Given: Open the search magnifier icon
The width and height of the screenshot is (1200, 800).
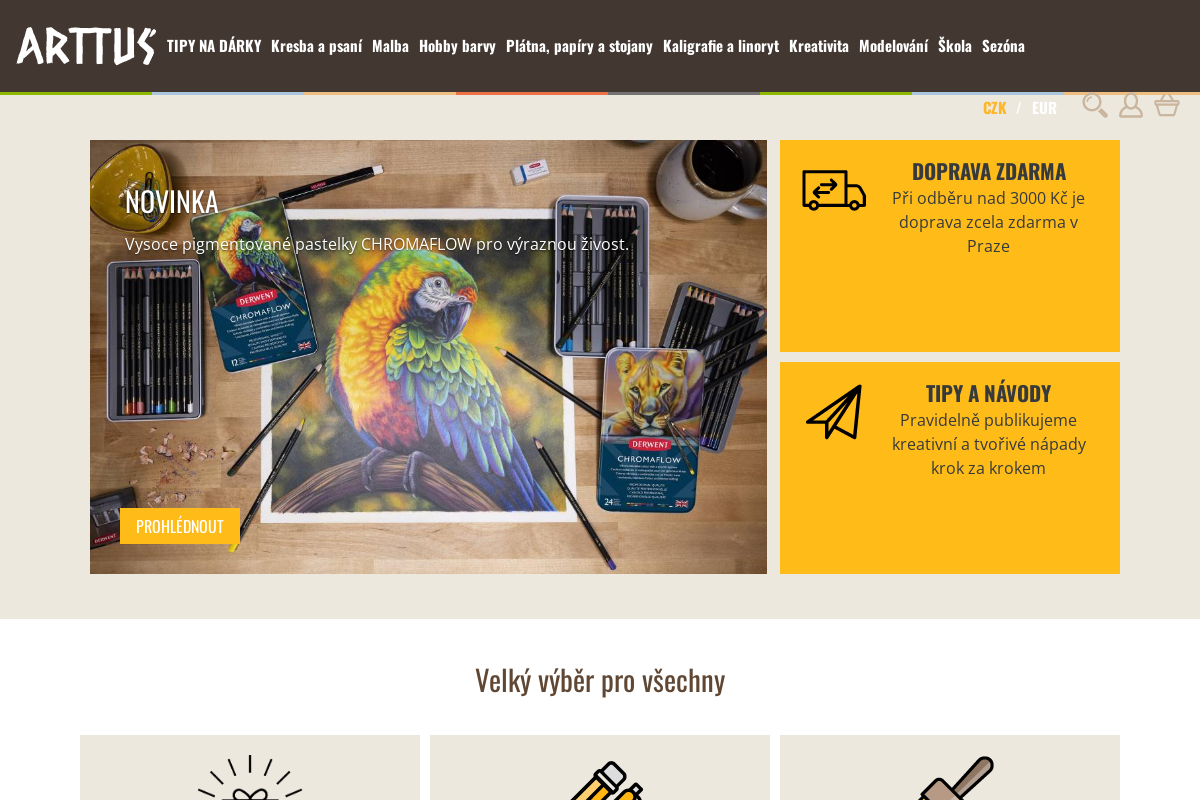Looking at the screenshot, I should [1095, 105].
